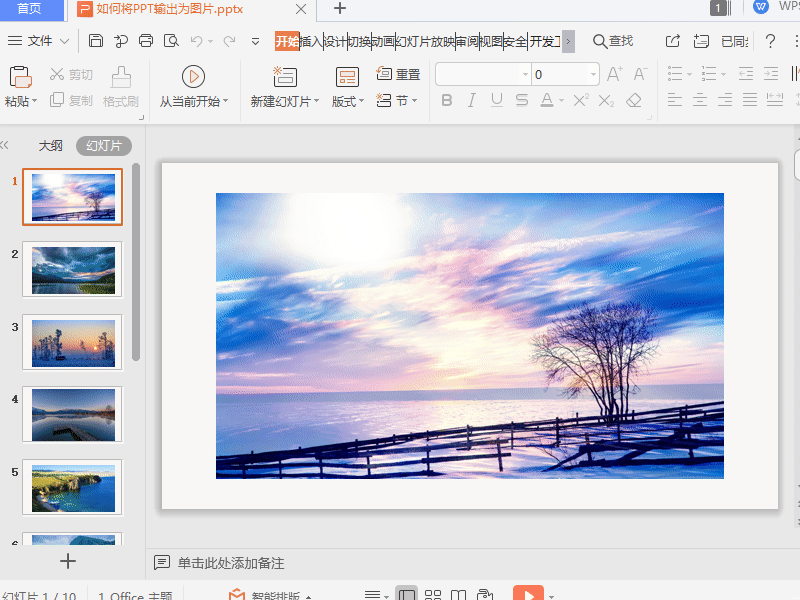
Task: Select slide 3 sunset thumbnail
Action: pos(72,342)
